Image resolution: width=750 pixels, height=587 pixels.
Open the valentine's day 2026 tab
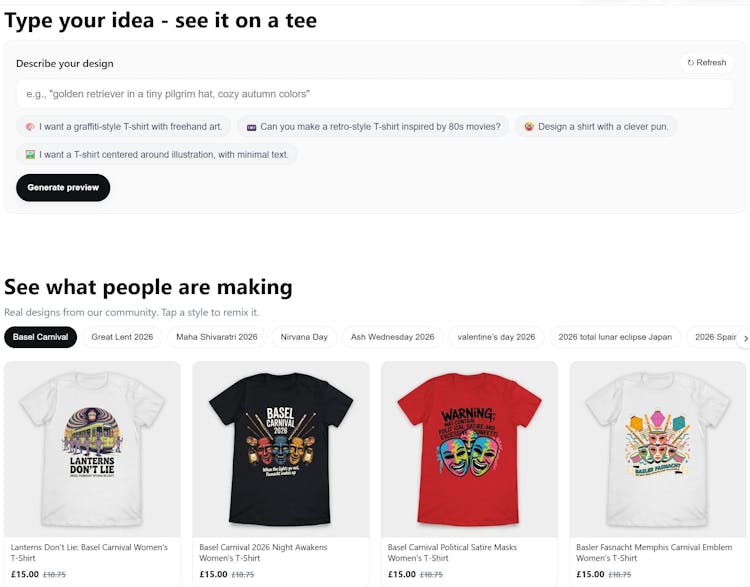496,337
